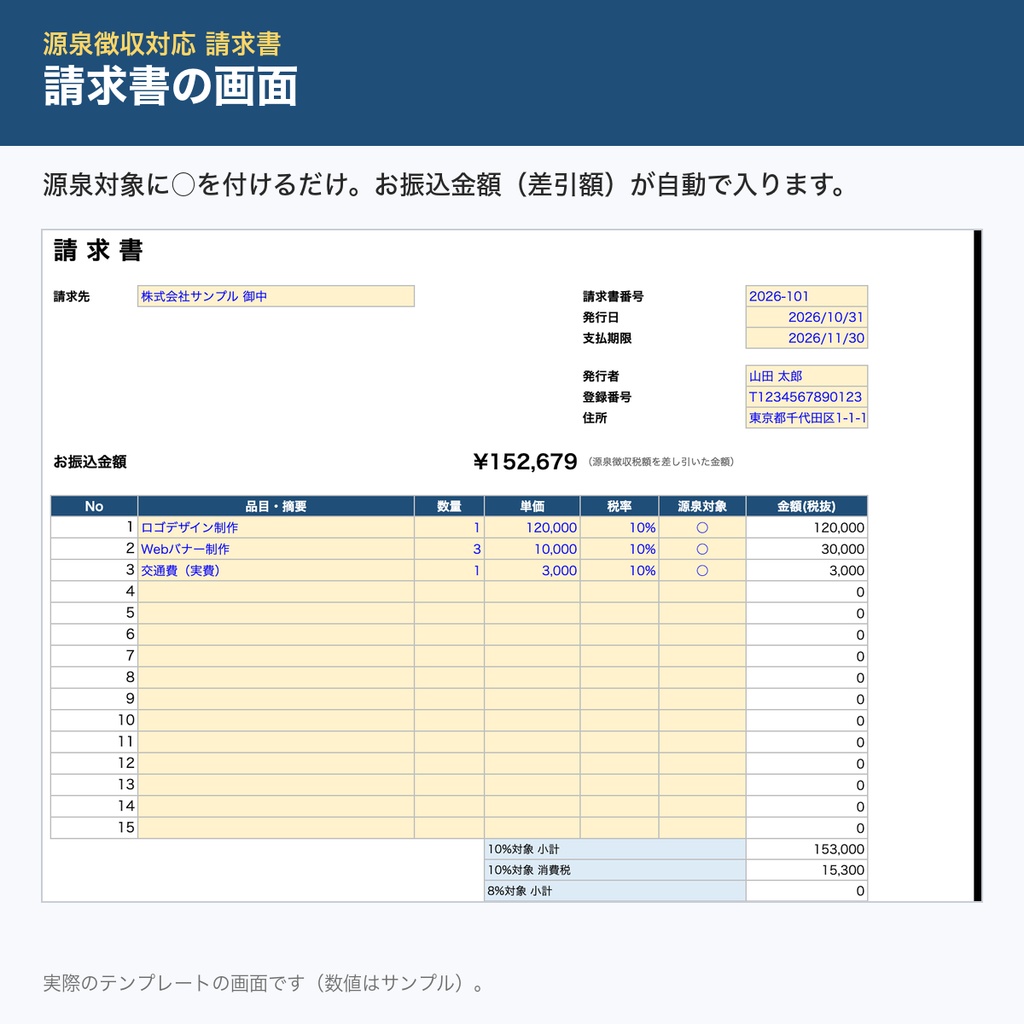Select invoice number cell 2026-101
The width and height of the screenshot is (1024, 1024).
pyautogui.click(x=807, y=296)
